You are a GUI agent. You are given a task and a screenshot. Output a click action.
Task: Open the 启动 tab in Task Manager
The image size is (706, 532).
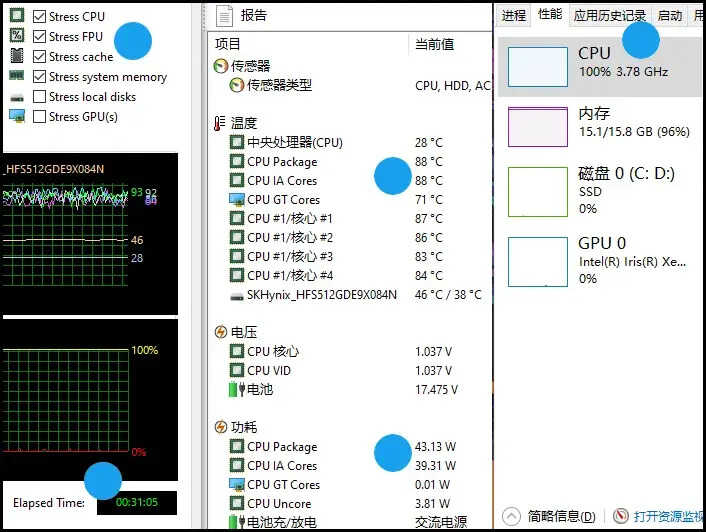(x=670, y=16)
